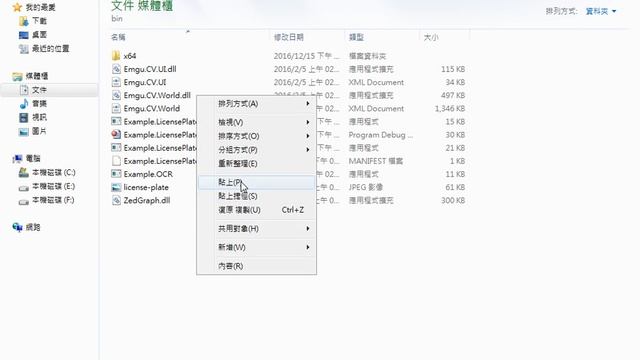Click the MANIFEST 檔案 type cell
This screenshot has height=360, width=640.
tap(376, 161)
